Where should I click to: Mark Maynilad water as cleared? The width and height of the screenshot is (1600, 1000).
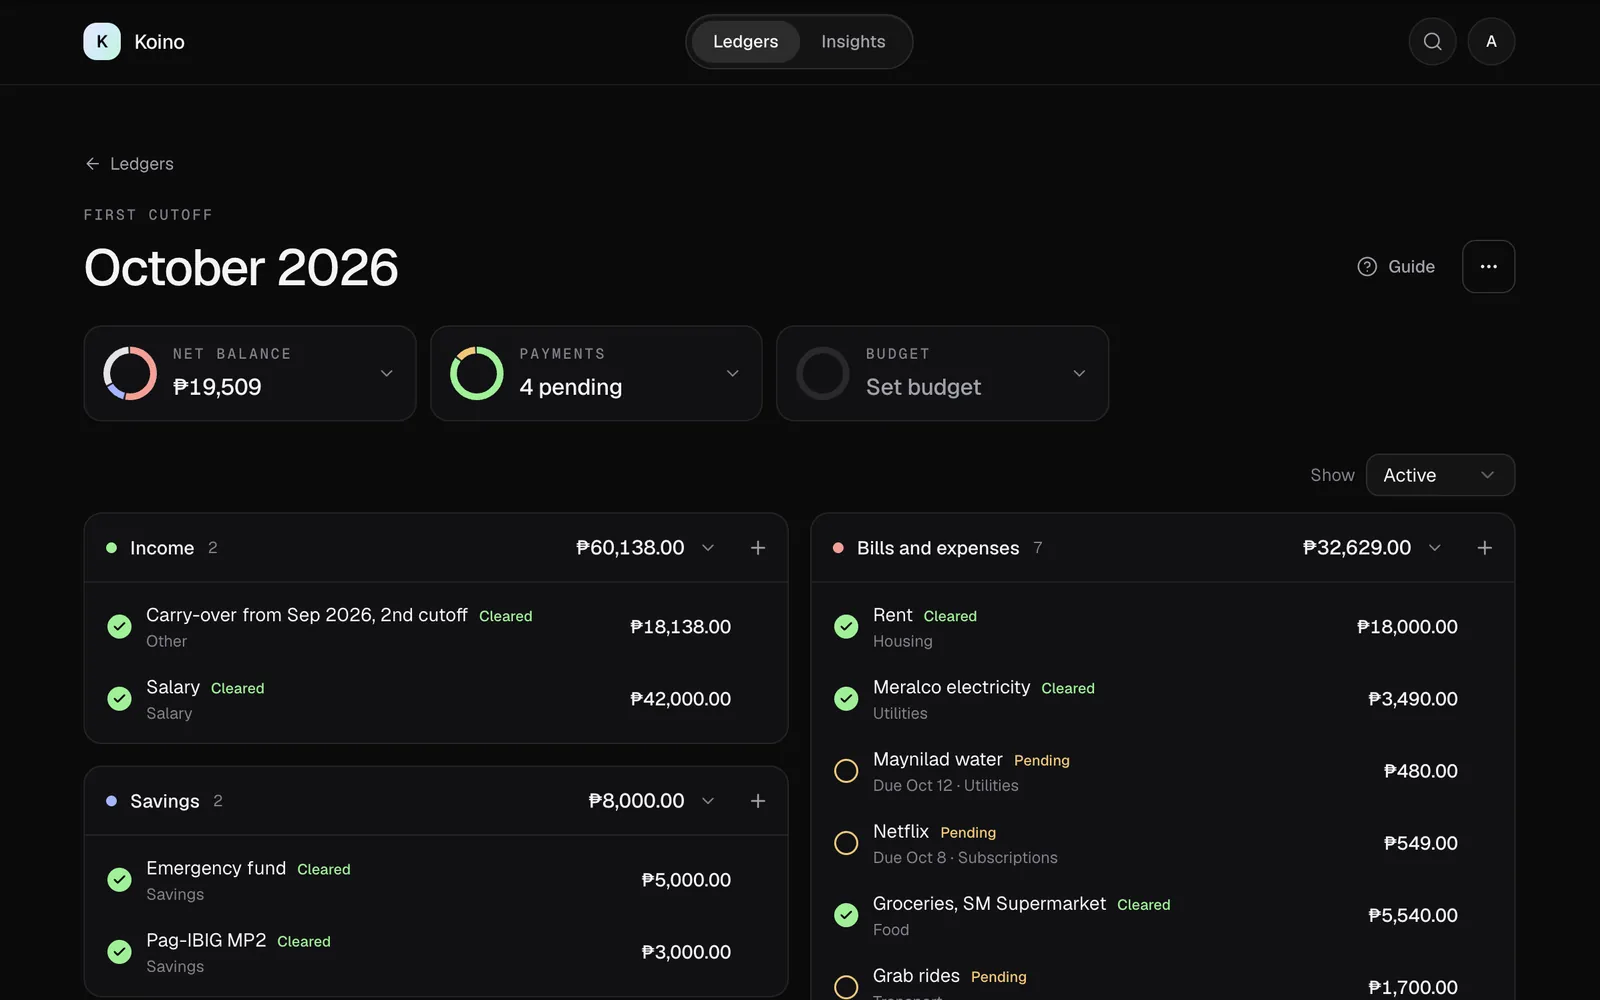(x=846, y=771)
